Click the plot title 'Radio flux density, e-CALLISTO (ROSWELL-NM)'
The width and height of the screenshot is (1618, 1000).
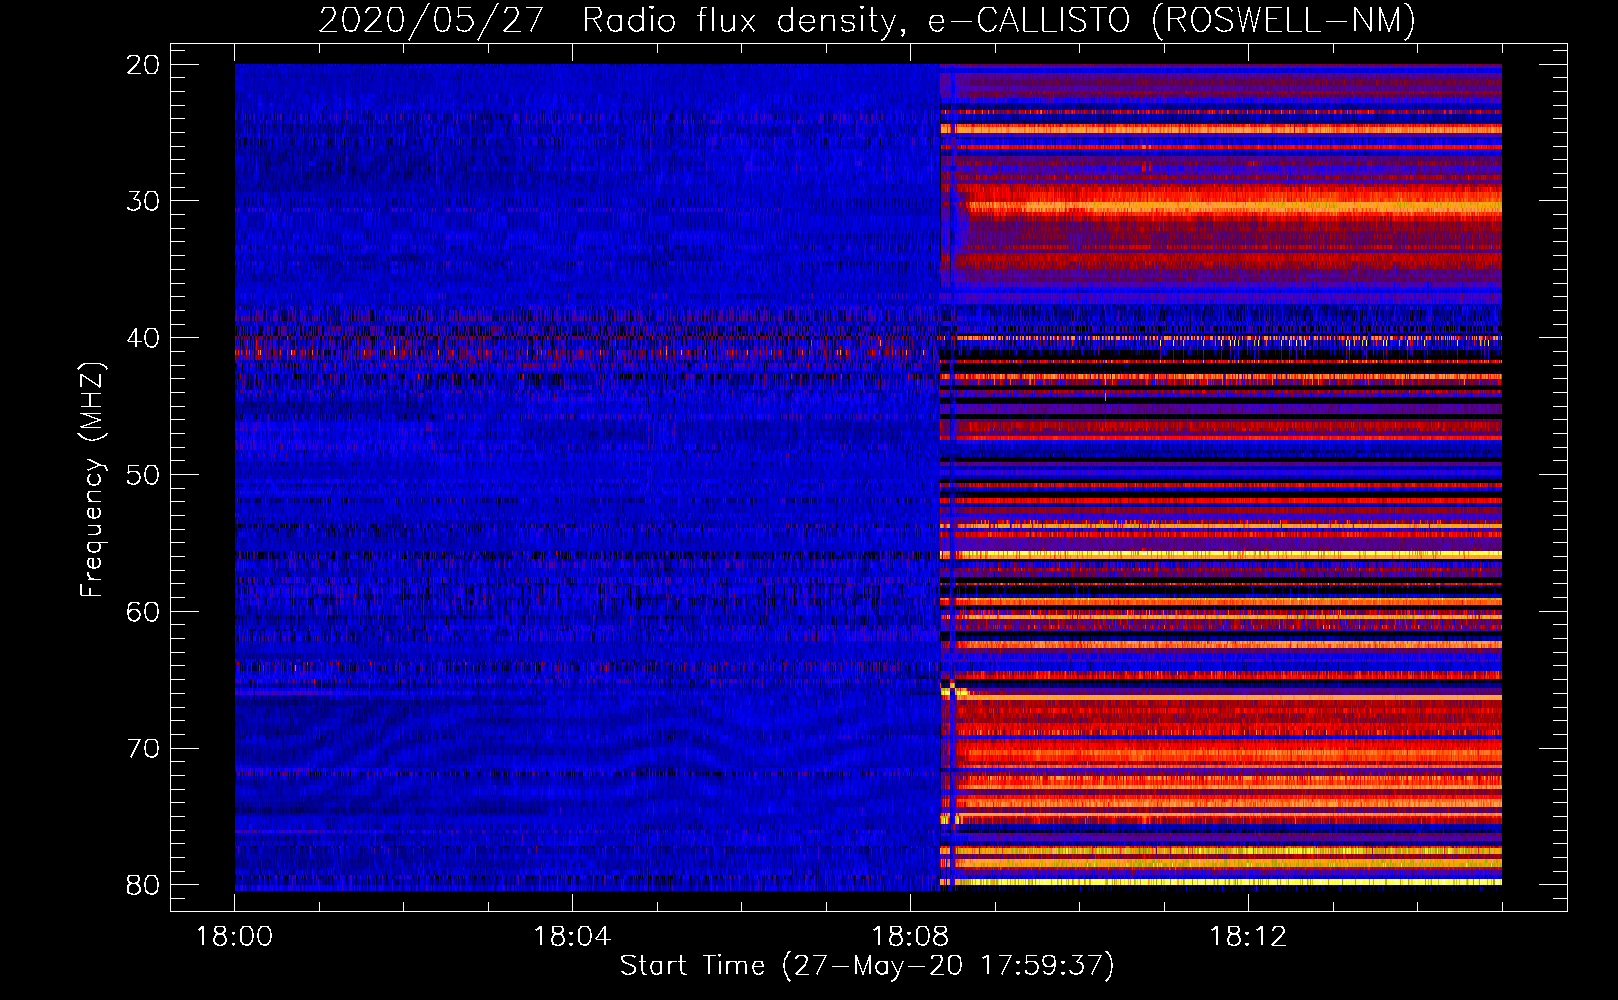[x=999, y=20]
